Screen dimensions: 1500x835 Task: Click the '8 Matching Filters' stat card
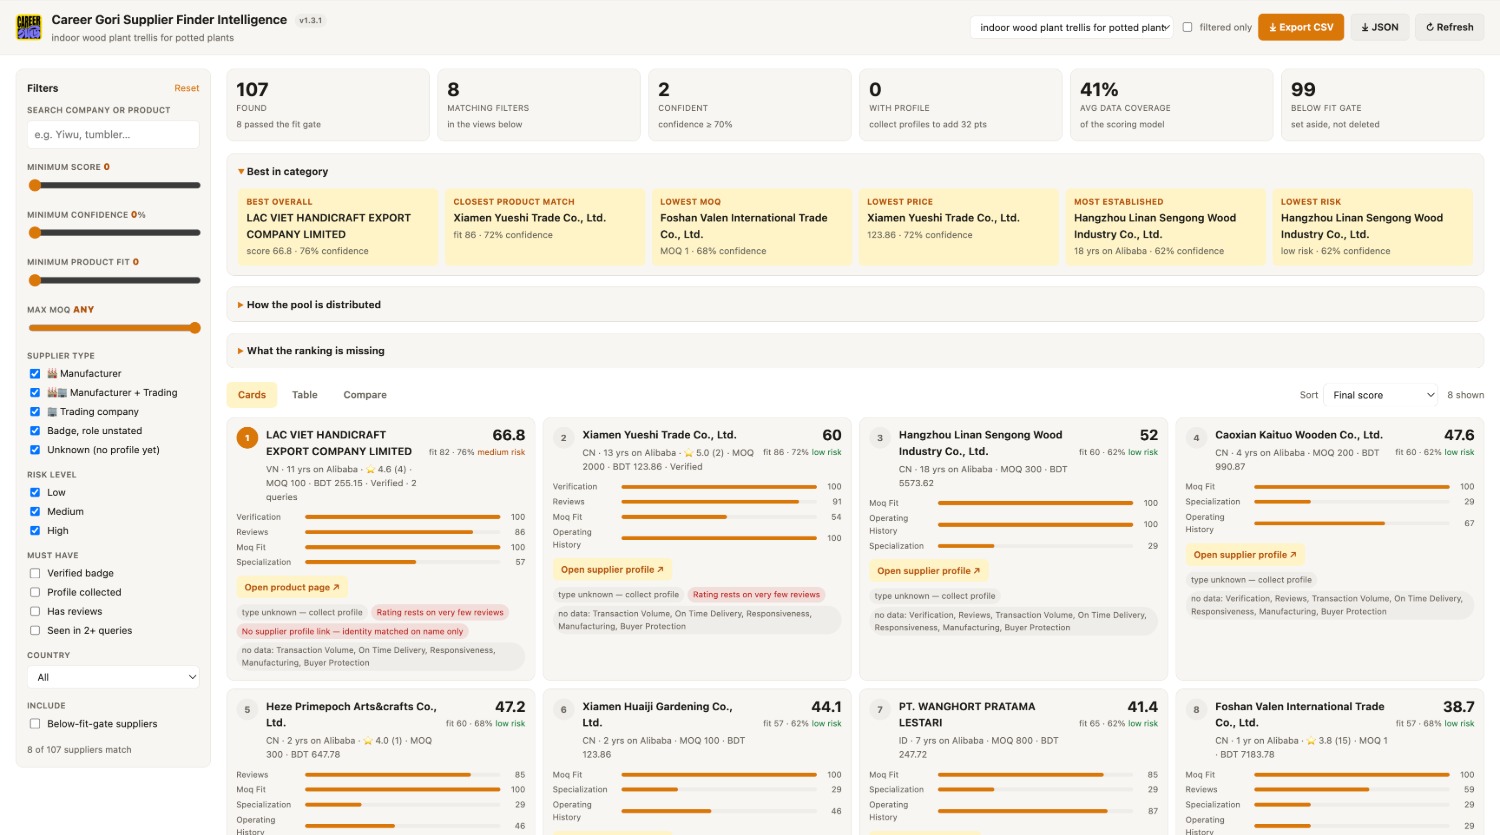coord(539,105)
